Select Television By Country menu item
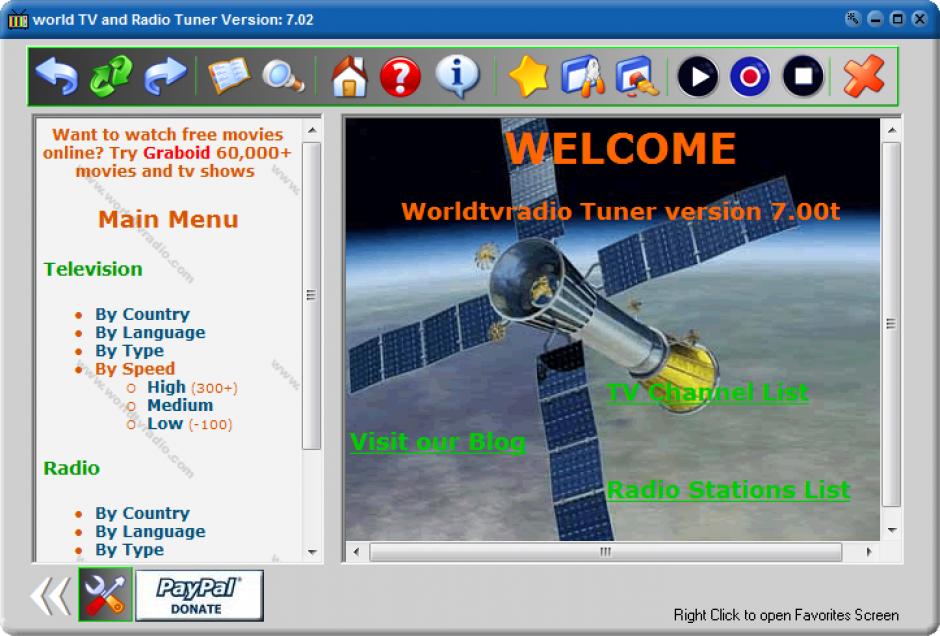 pos(142,314)
